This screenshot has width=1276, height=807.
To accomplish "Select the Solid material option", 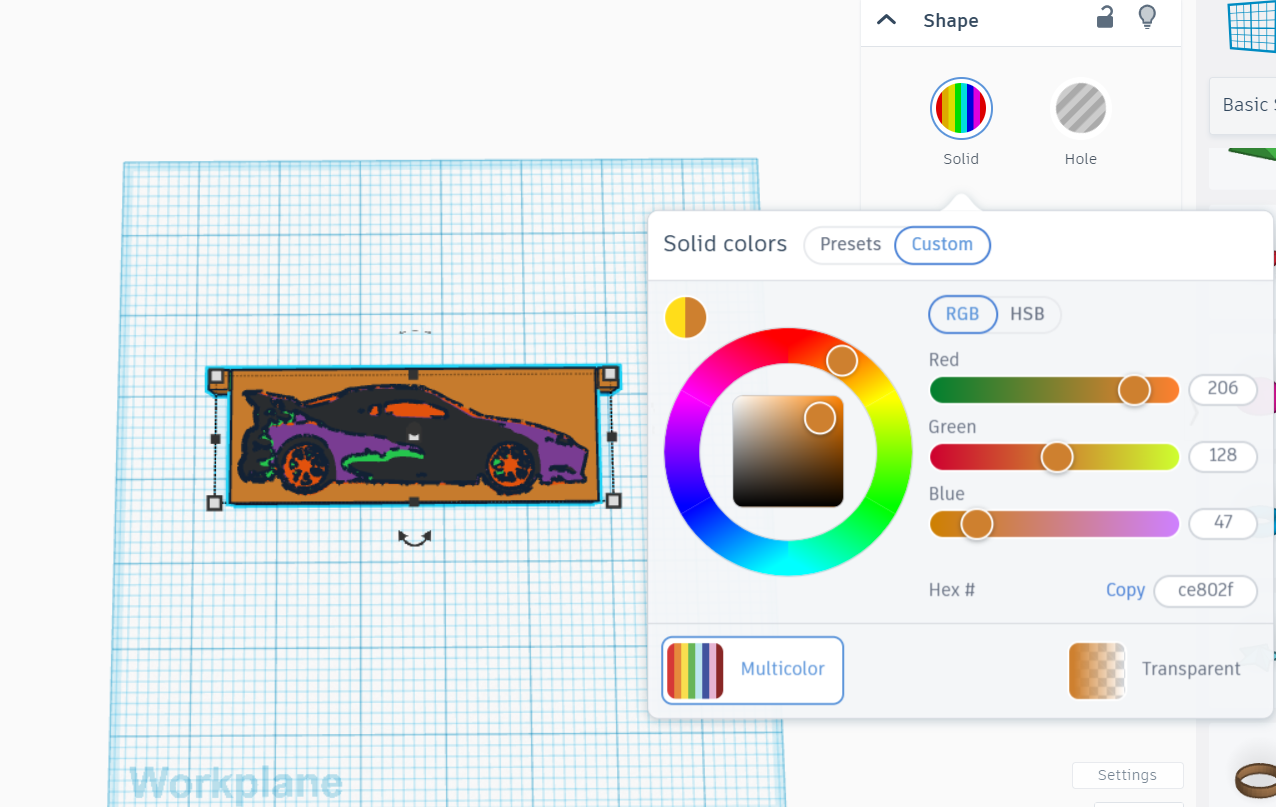I will [960, 108].
